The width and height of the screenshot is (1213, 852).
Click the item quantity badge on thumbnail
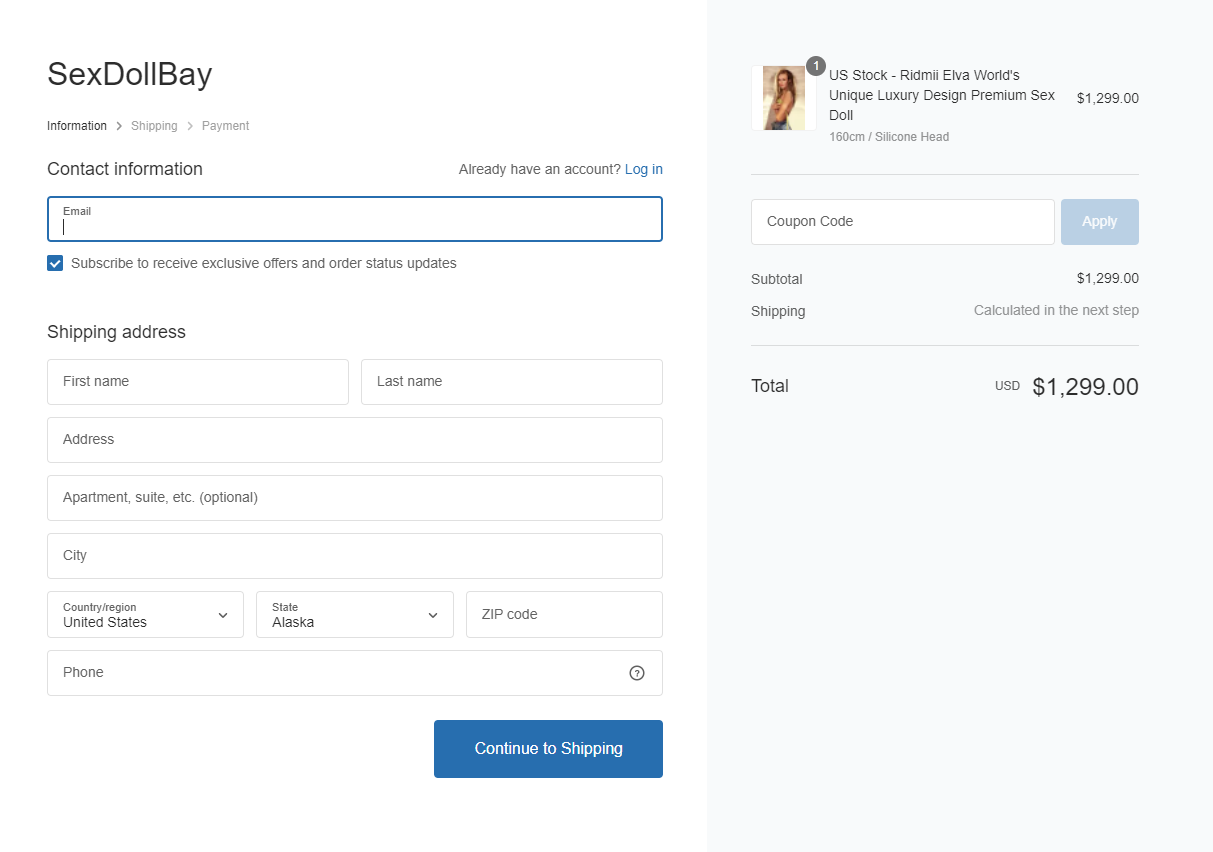pos(816,66)
